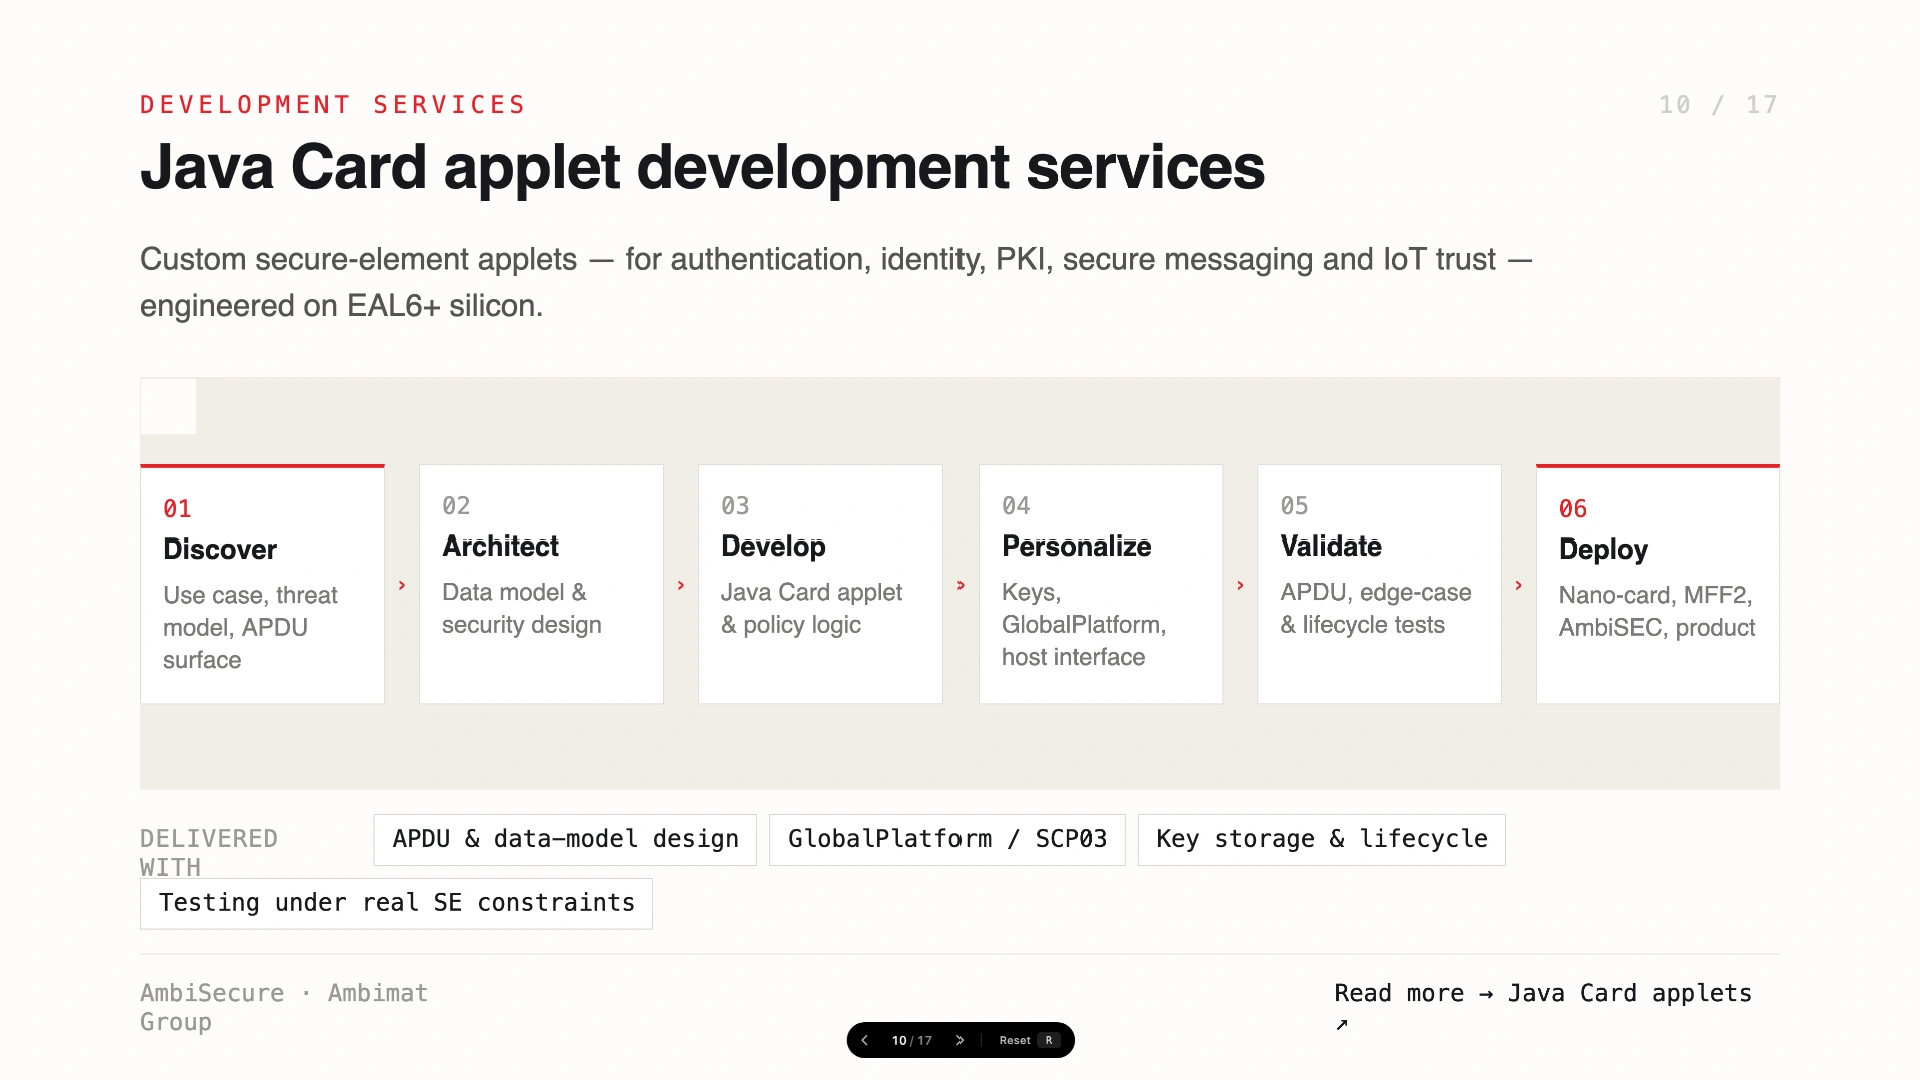Click the slide title Java Card applet development services
Viewport: 1920px width, 1080px height.
(702, 167)
